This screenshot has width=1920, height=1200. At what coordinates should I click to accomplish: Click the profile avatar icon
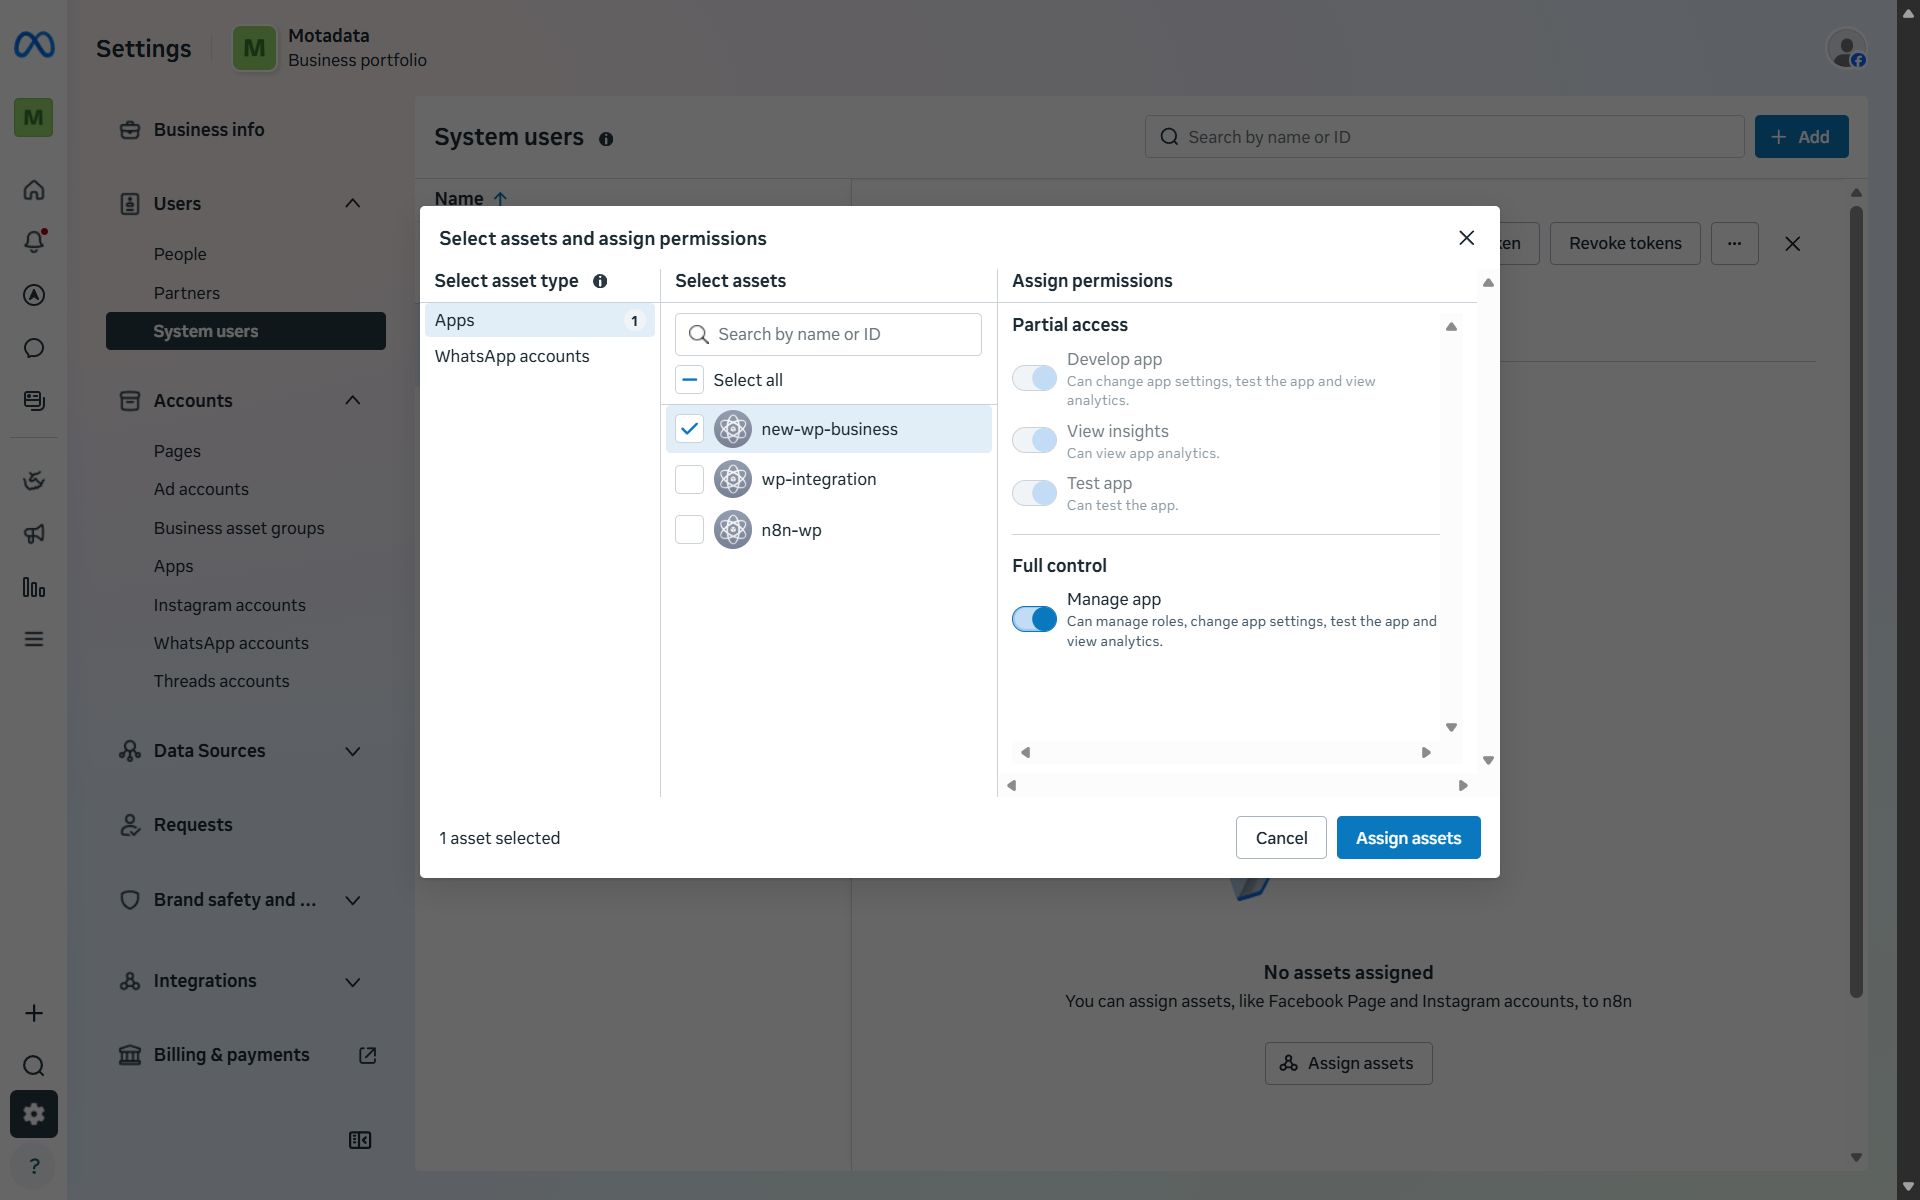click(1846, 48)
